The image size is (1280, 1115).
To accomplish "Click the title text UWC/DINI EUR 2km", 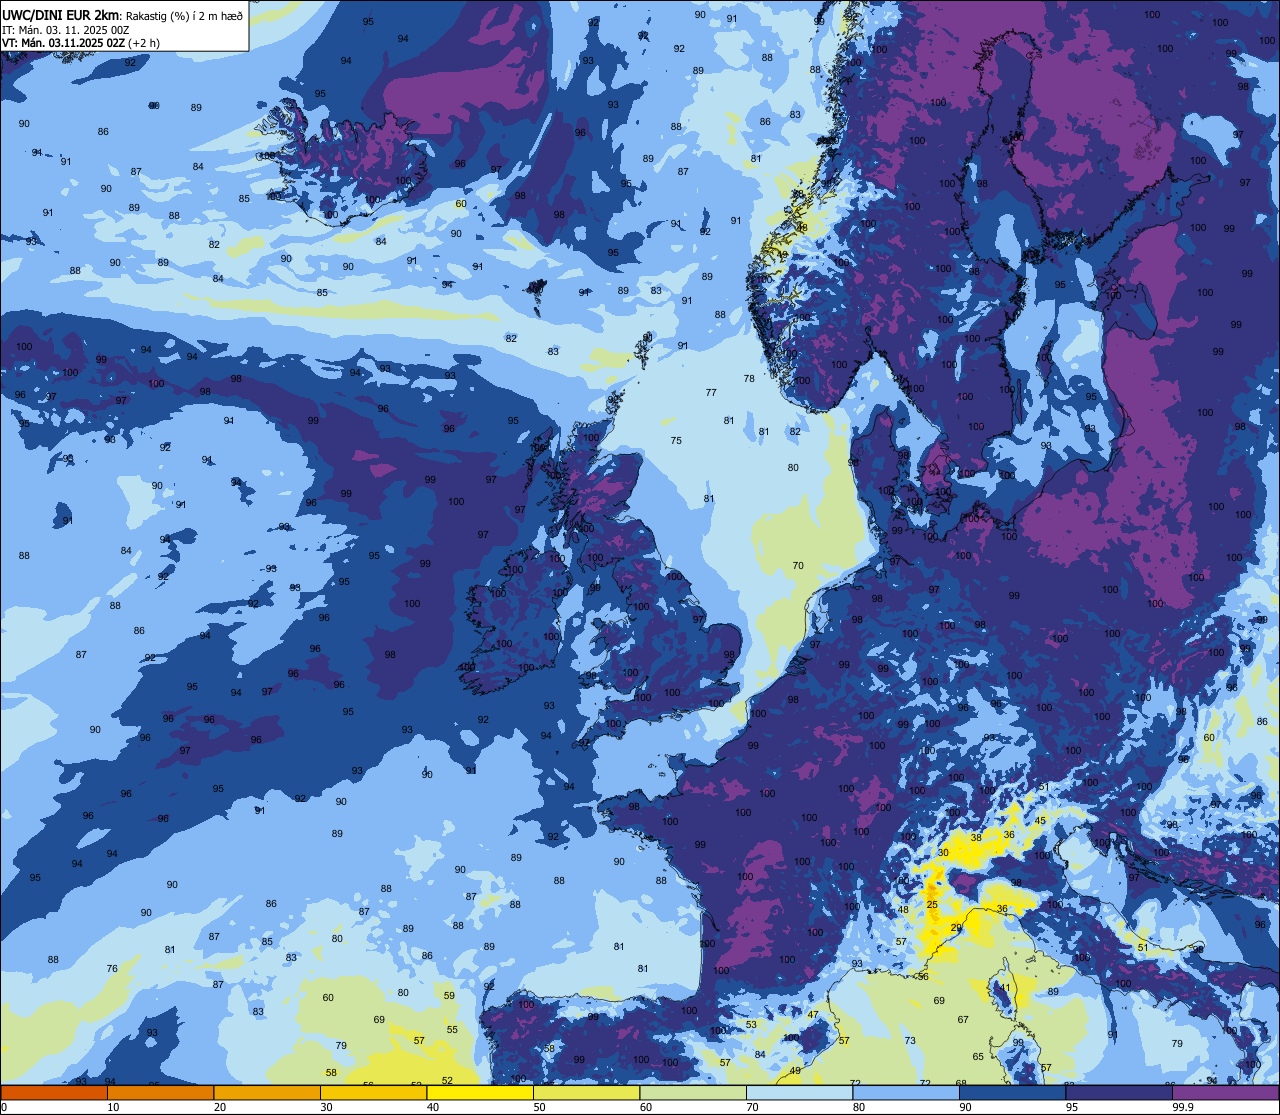I will pos(61,13).
